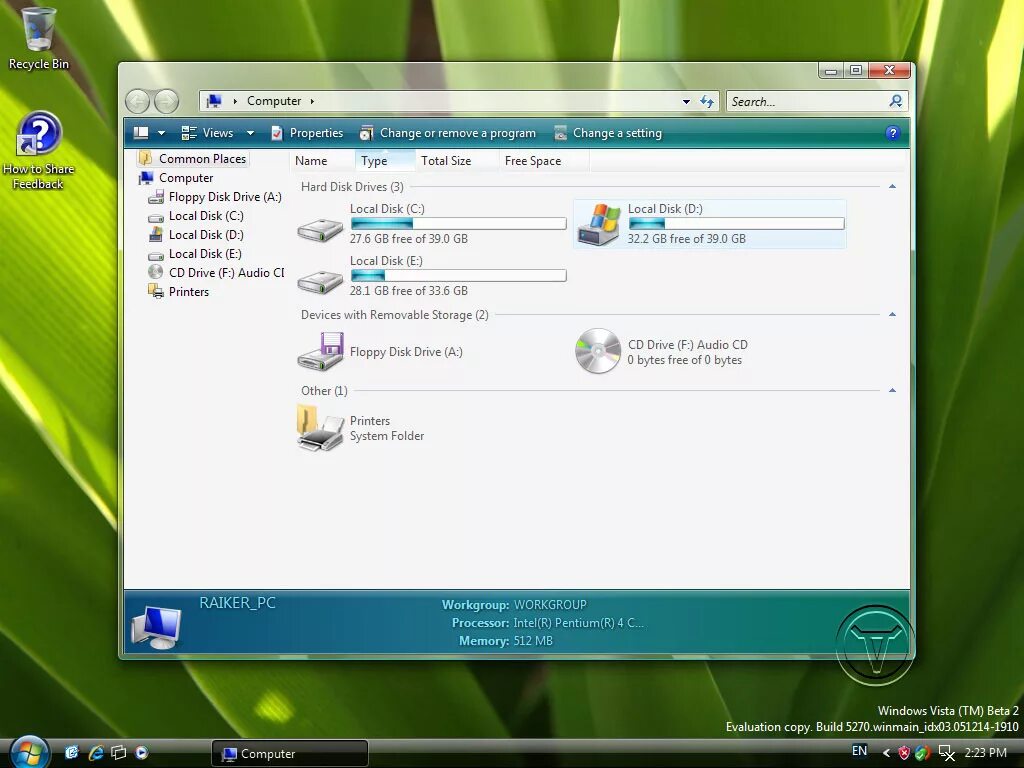Sort by the Total Size column header

tap(457, 161)
